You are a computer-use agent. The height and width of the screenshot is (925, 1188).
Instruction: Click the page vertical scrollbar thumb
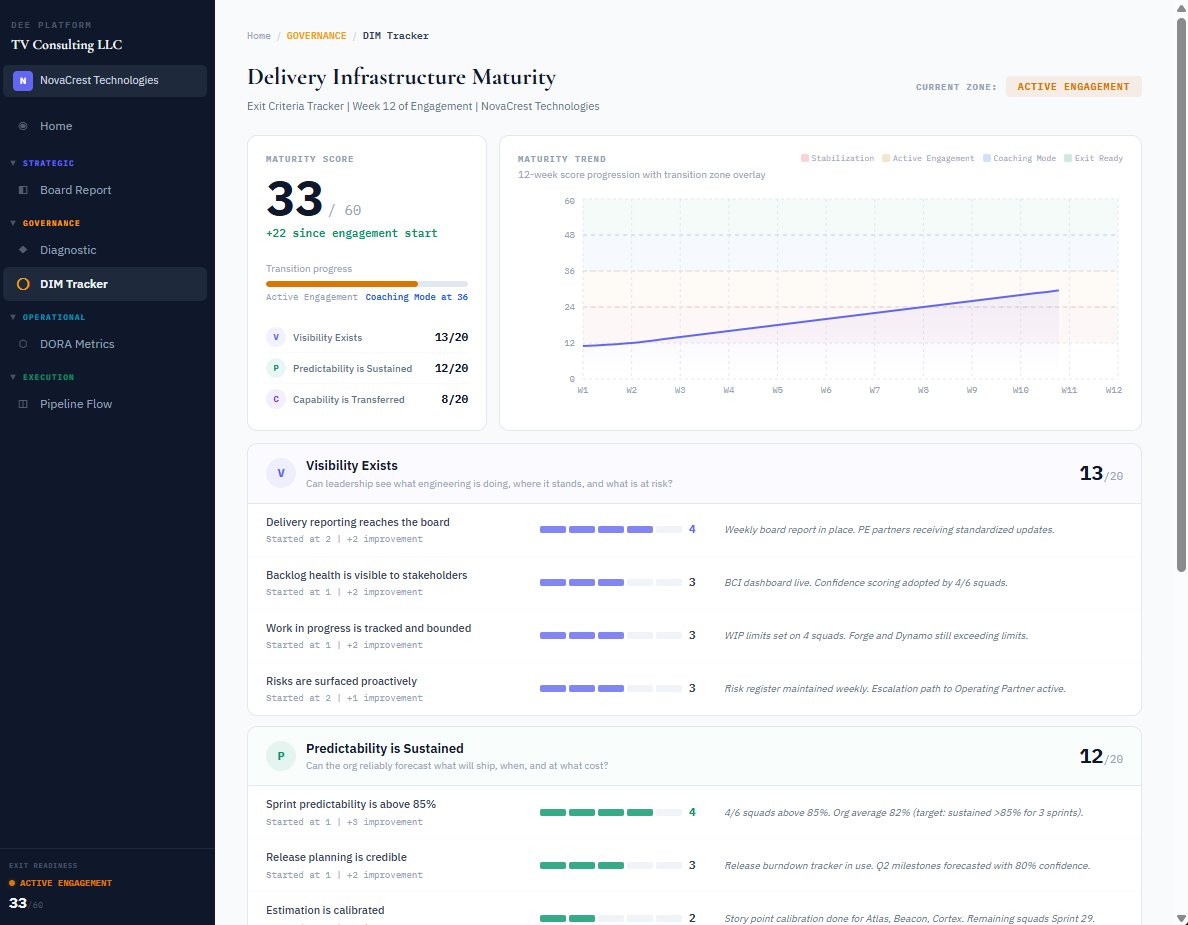(1181, 294)
